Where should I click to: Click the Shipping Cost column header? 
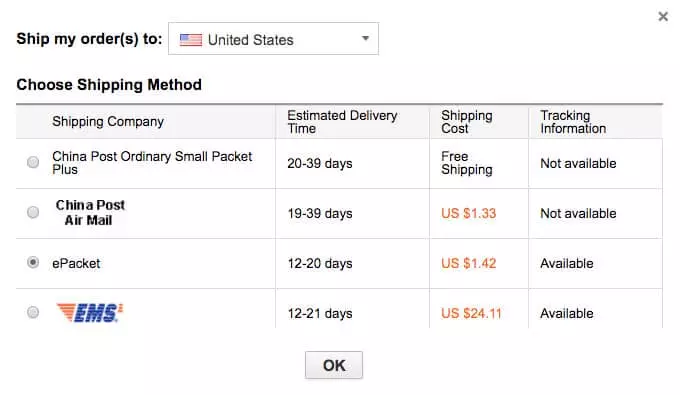pos(467,122)
